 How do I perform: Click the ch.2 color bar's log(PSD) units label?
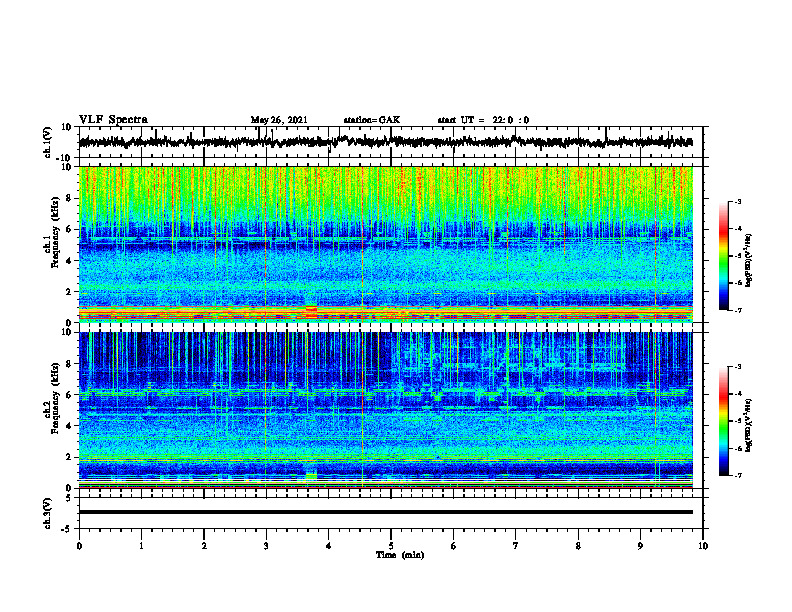point(749,425)
